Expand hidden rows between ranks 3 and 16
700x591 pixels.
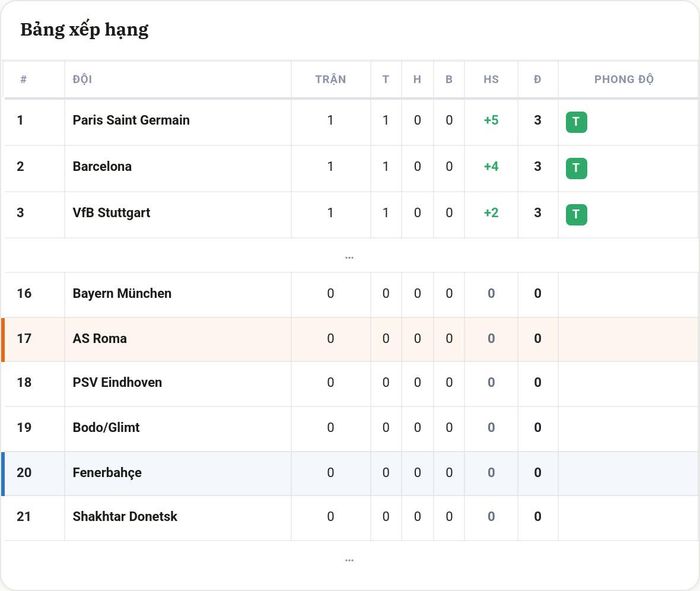349,258
